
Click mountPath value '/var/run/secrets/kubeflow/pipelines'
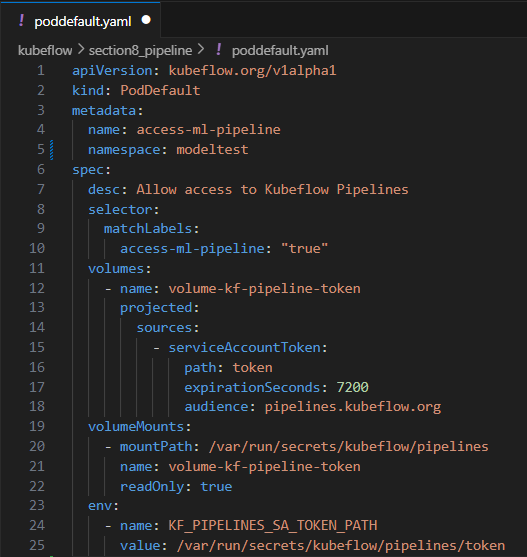coord(349,447)
